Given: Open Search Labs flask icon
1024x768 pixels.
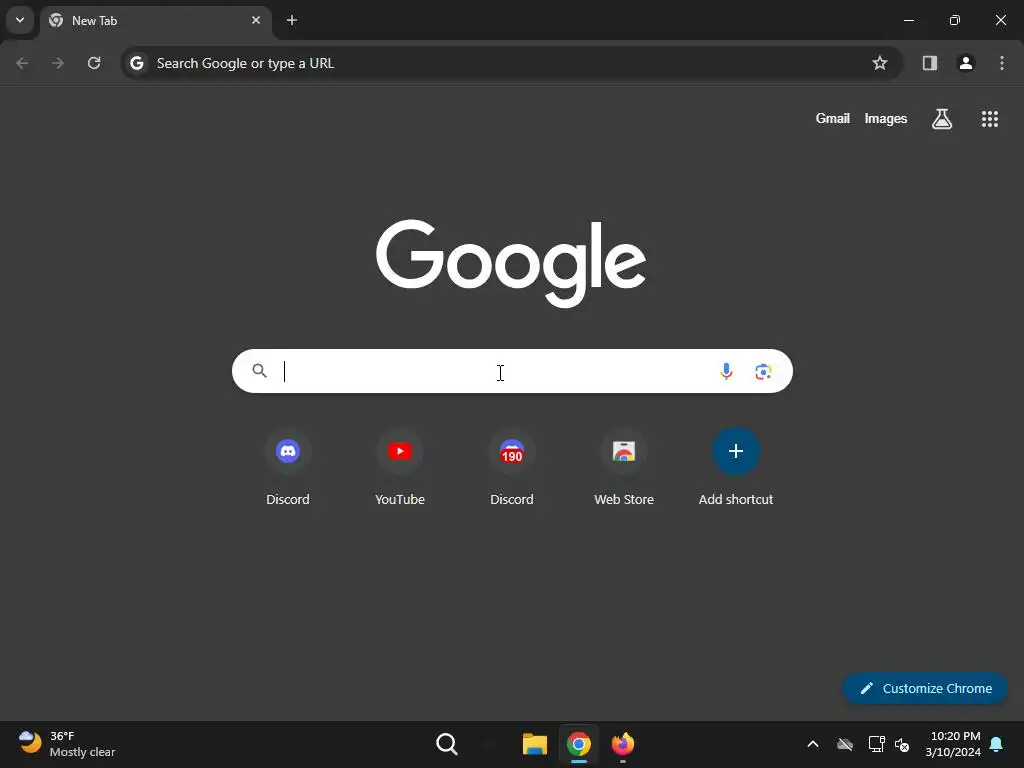Looking at the screenshot, I should click(x=941, y=119).
